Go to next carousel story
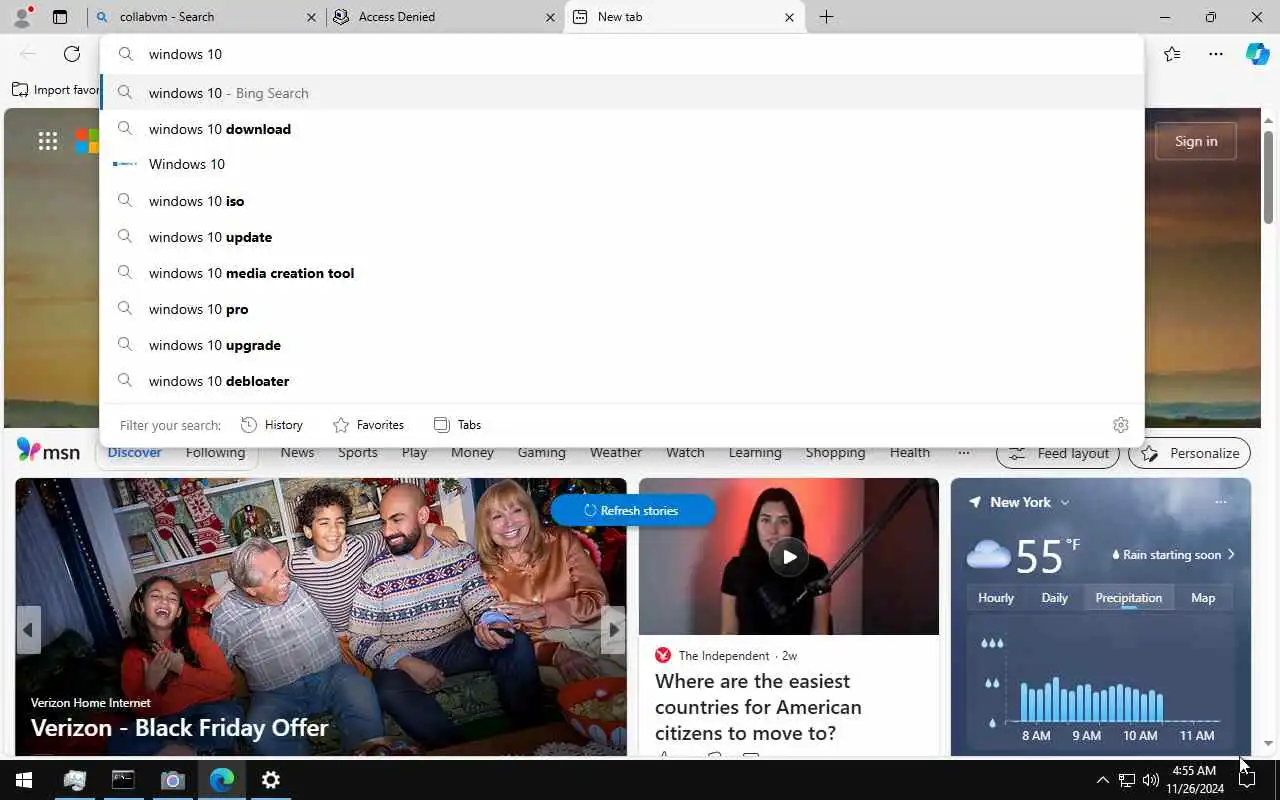This screenshot has height=800, width=1280. click(613, 630)
